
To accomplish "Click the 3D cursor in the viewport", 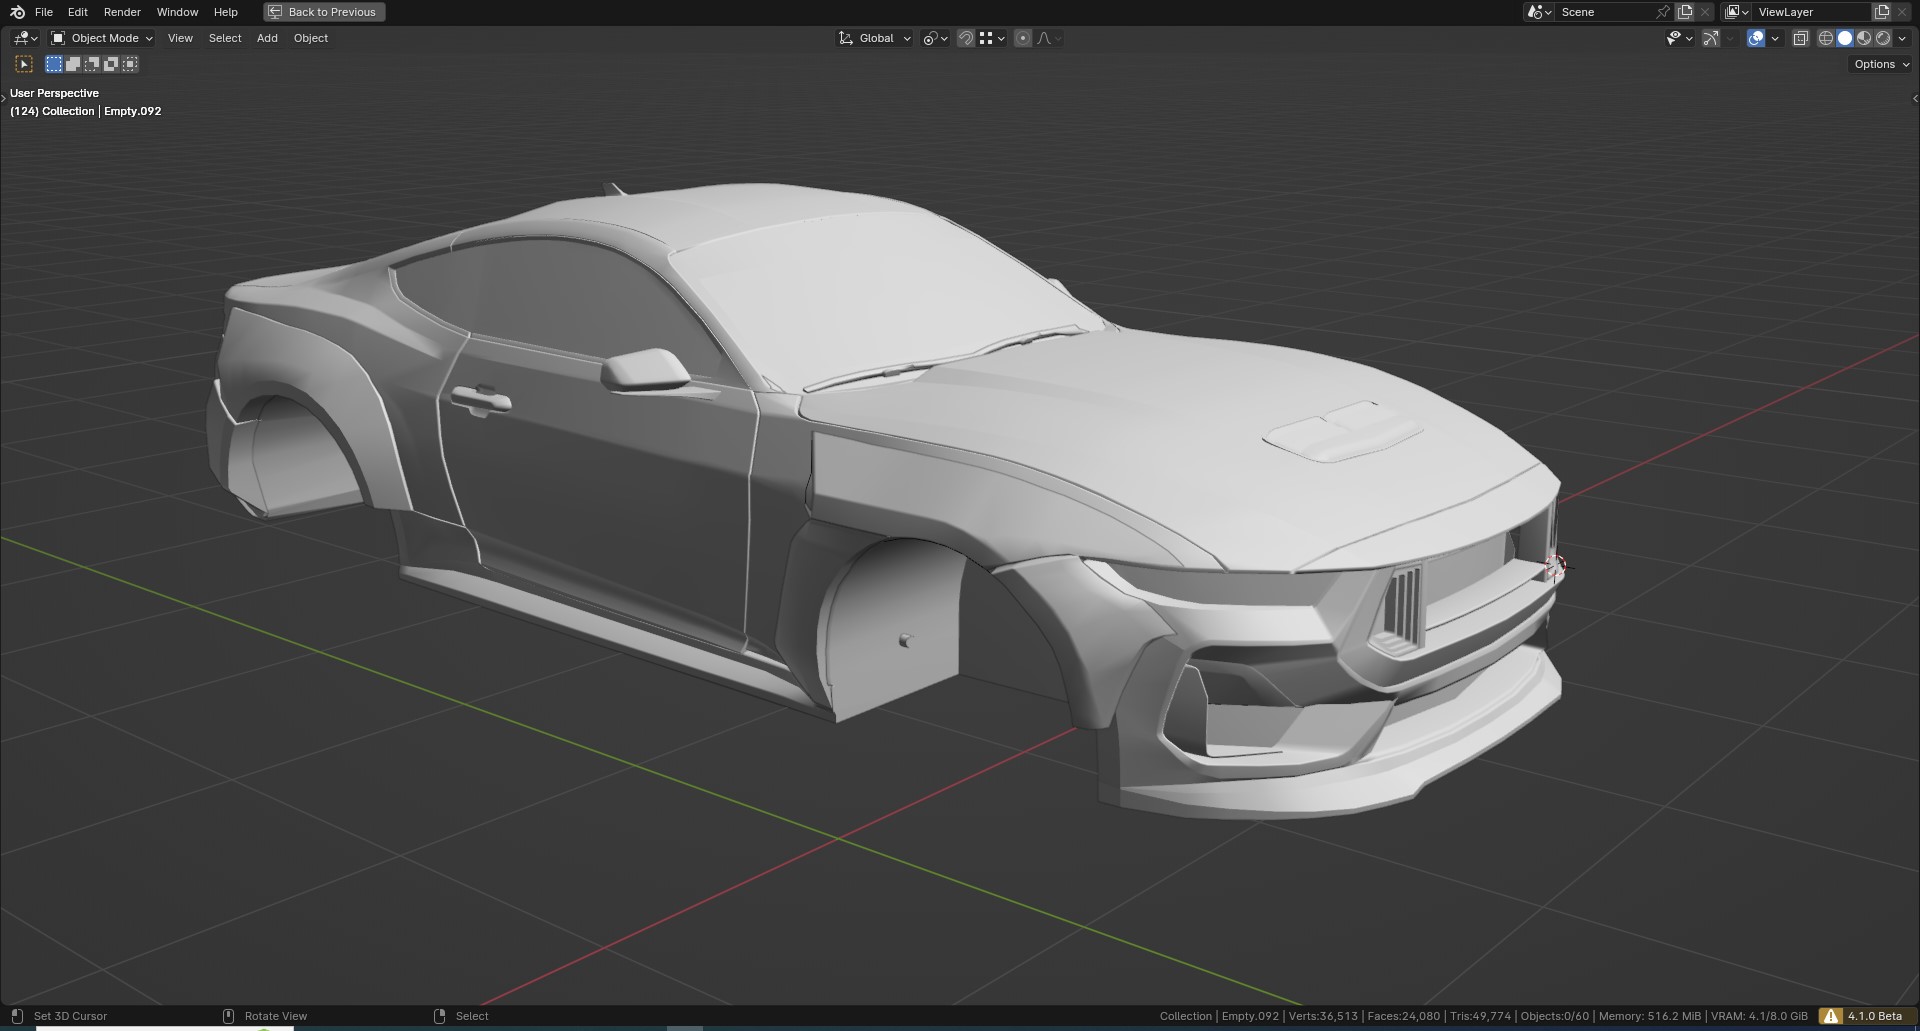I will coord(1554,566).
